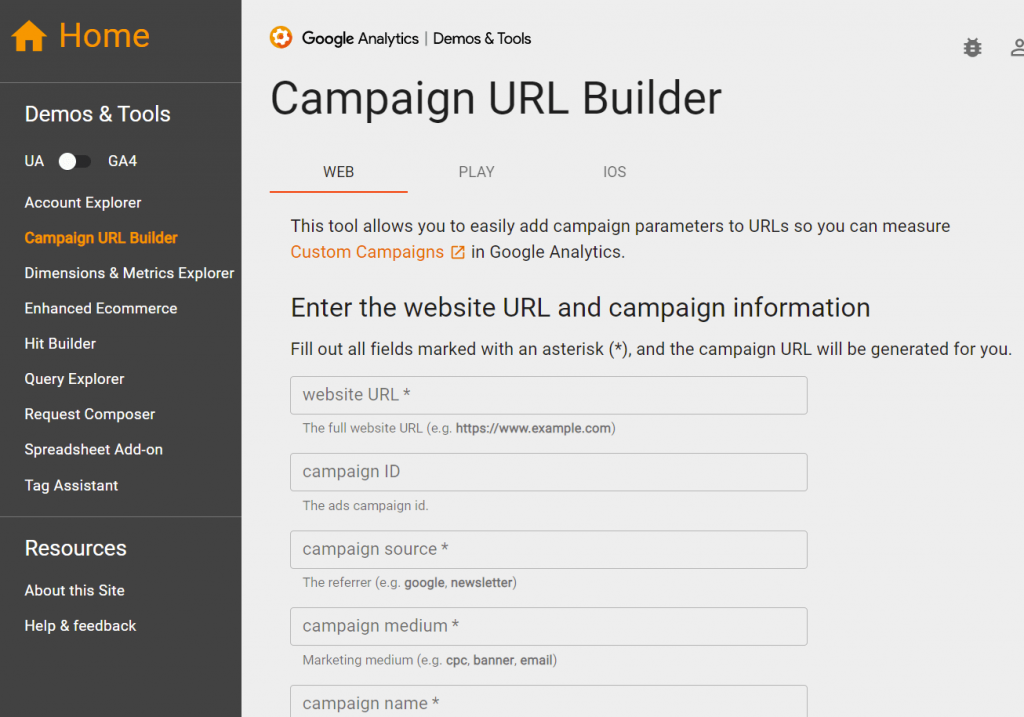This screenshot has height=717, width=1024.
Task: Open the Custom Campaigns link
Action: (x=367, y=252)
